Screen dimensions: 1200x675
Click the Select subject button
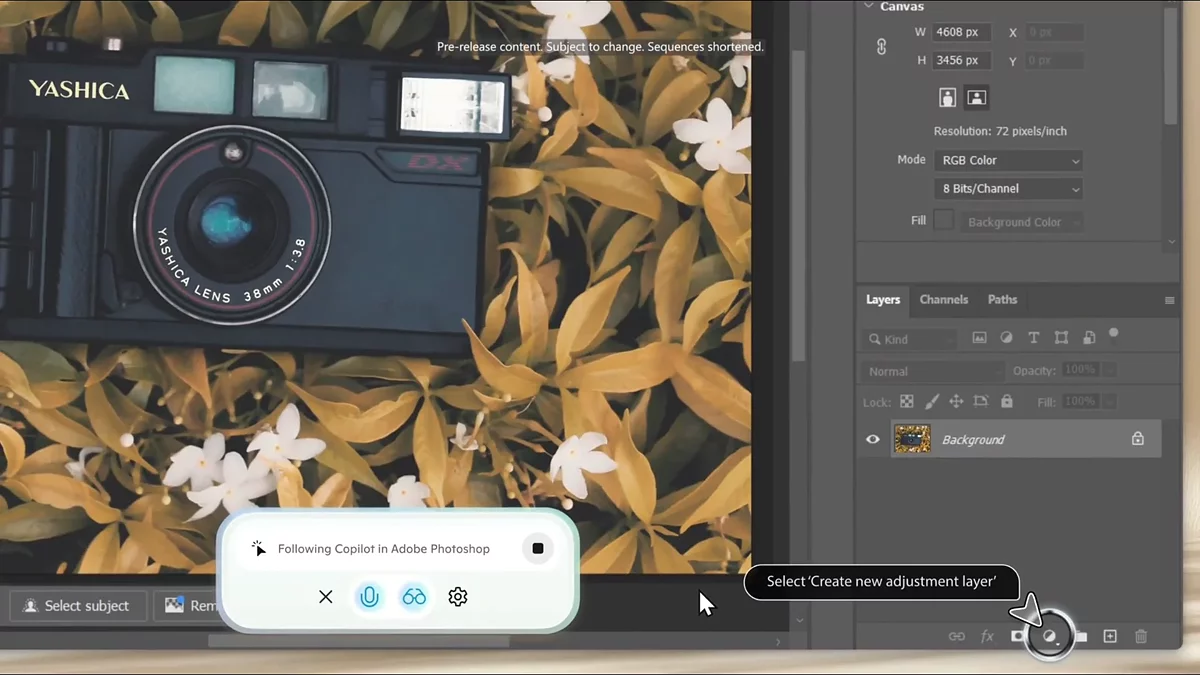pyautogui.click(x=78, y=606)
